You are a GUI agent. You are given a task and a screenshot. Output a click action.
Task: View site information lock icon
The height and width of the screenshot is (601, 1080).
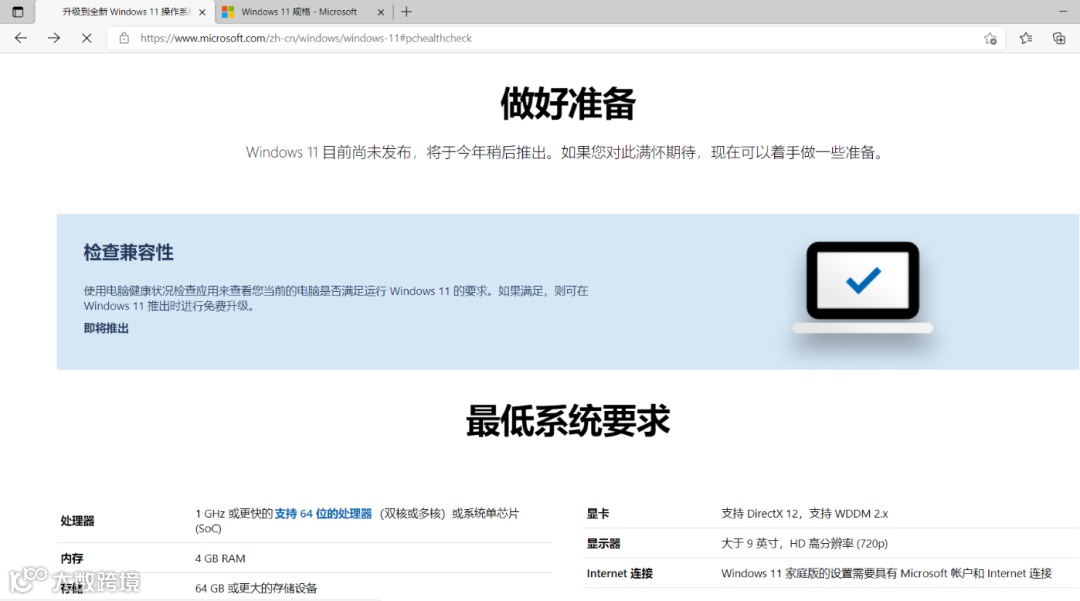(x=124, y=38)
